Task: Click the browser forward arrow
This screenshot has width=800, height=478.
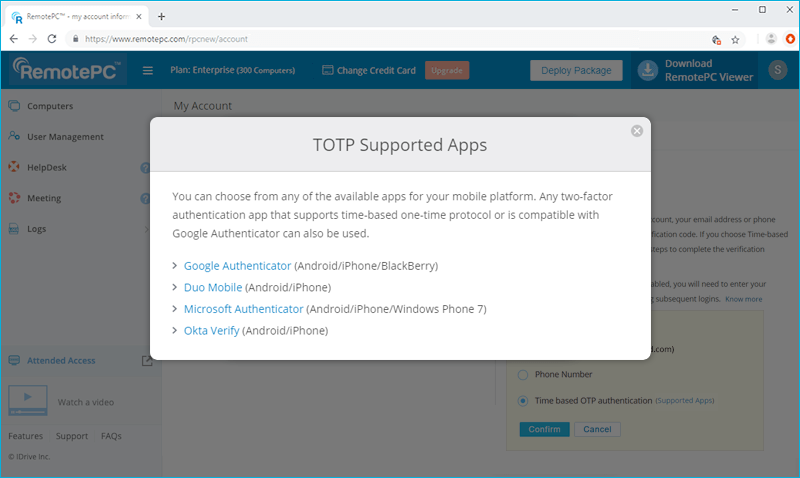Action: (33, 39)
